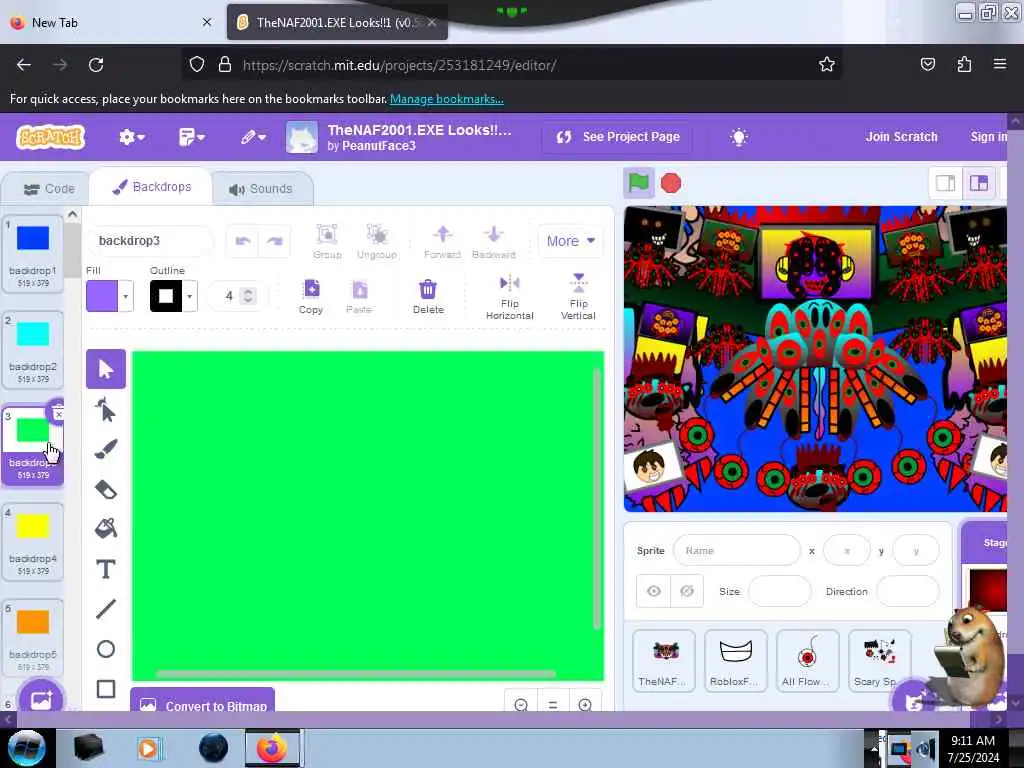Viewport: 1024px width, 768px height.
Task: Adjust outline width stepper arrows
Action: pos(248,296)
